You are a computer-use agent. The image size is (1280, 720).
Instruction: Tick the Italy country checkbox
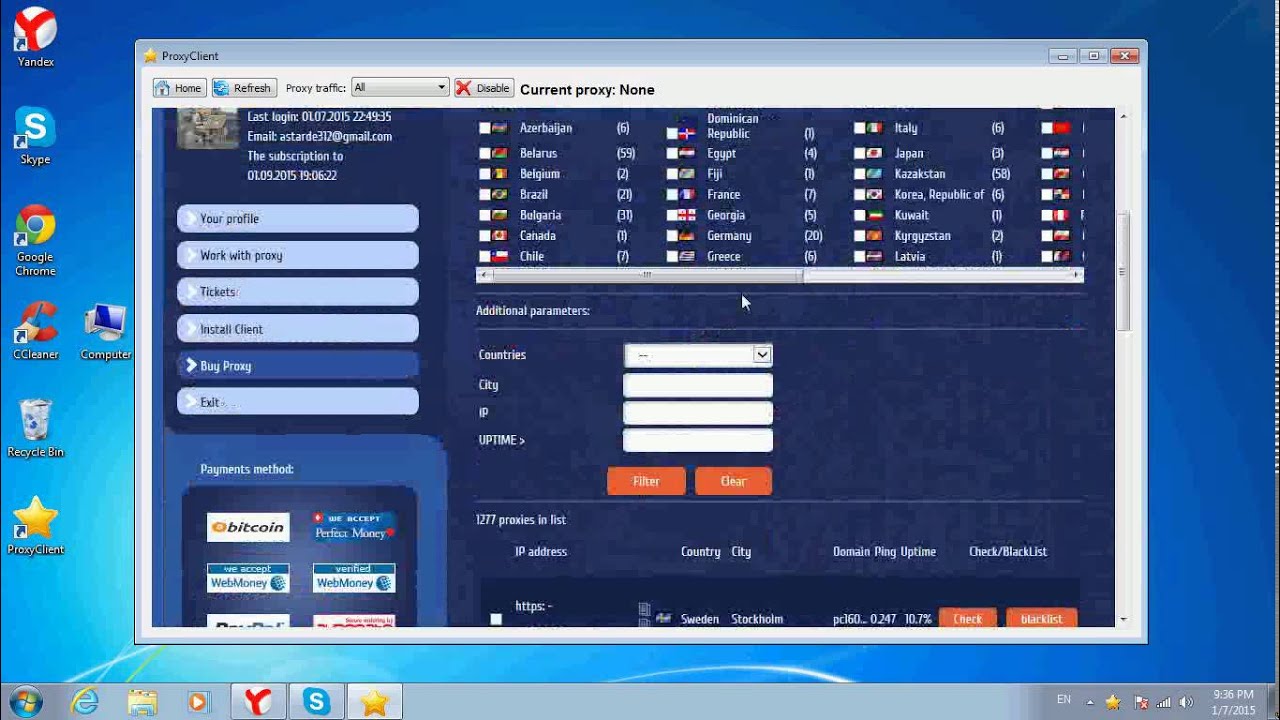click(x=859, y=128)
